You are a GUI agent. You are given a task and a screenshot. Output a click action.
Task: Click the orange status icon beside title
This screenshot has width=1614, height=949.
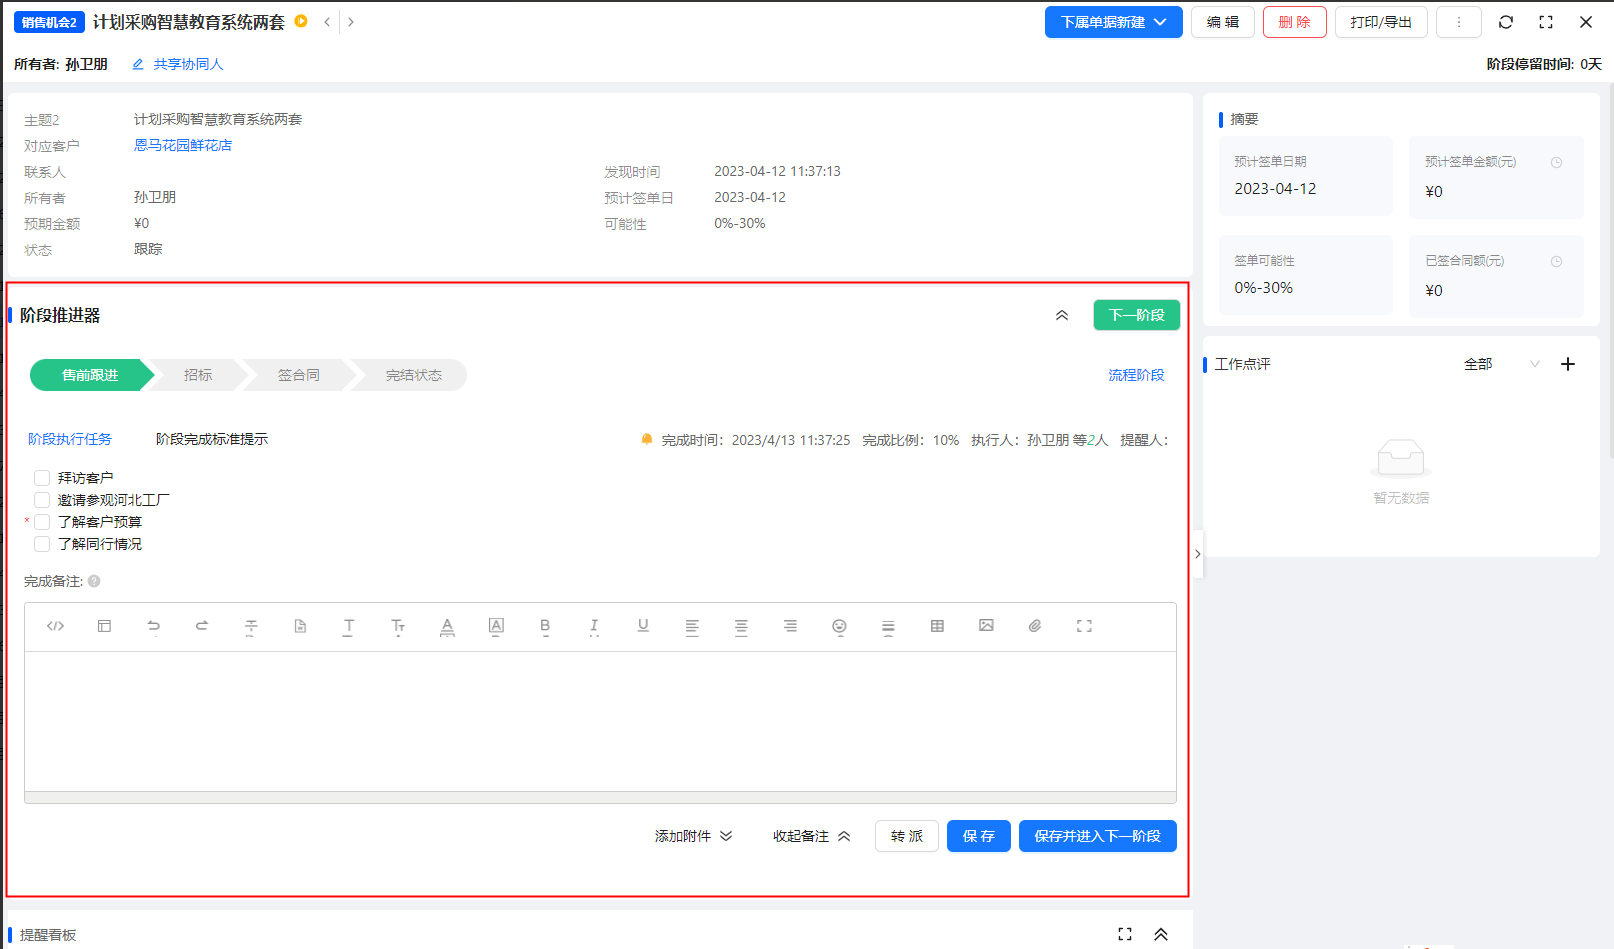(301, 21)
